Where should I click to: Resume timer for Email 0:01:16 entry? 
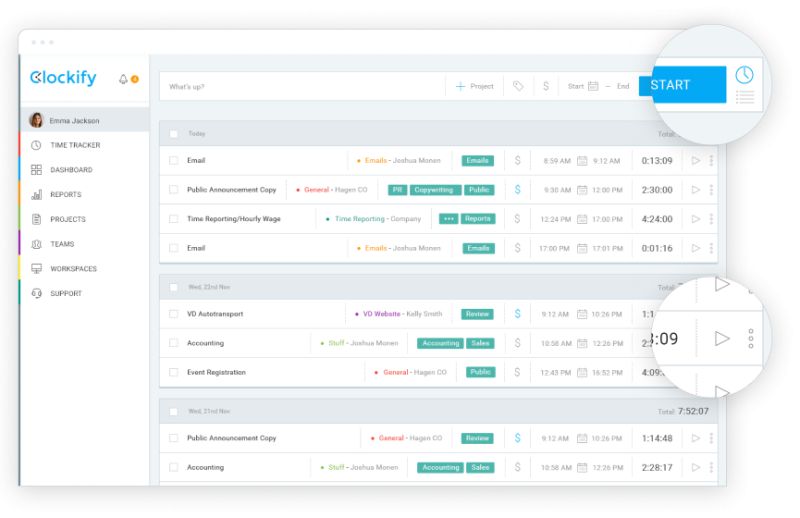[695, 248]
